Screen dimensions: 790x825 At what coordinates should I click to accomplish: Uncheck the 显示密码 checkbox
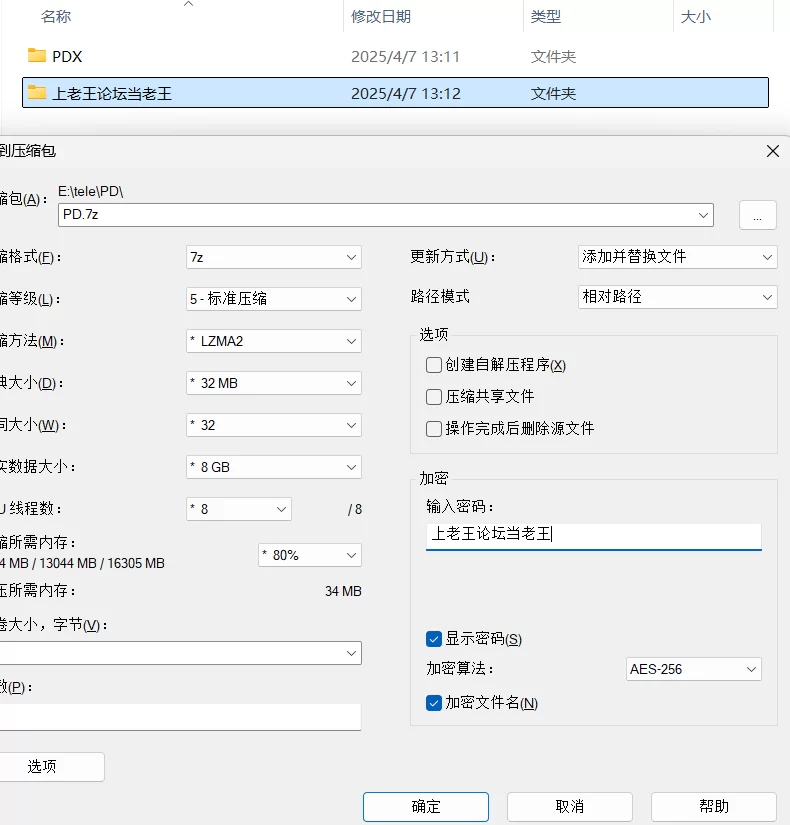434,639
